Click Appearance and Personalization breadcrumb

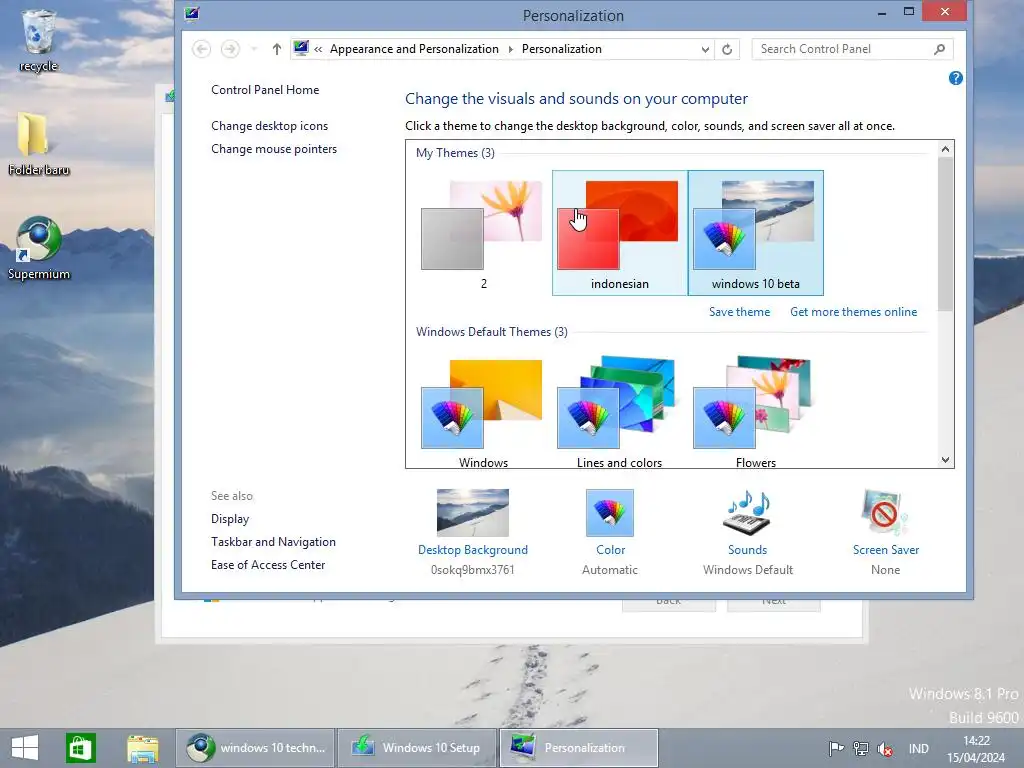click(x=414, y=49)
